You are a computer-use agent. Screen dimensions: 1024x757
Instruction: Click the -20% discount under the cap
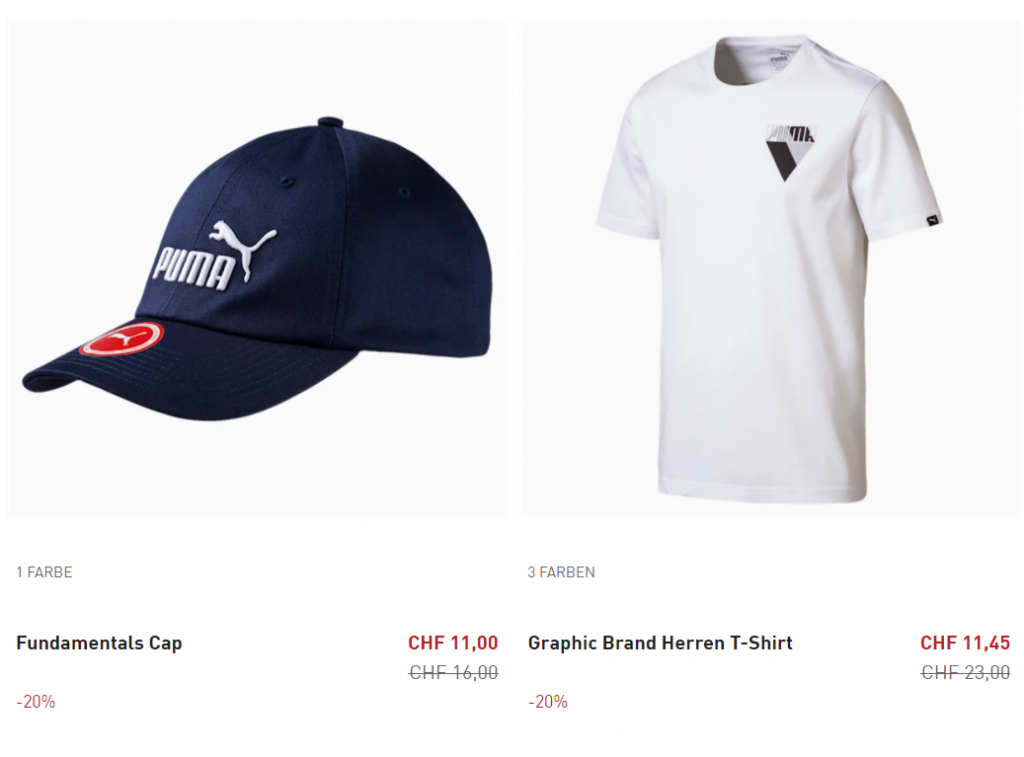36,702
